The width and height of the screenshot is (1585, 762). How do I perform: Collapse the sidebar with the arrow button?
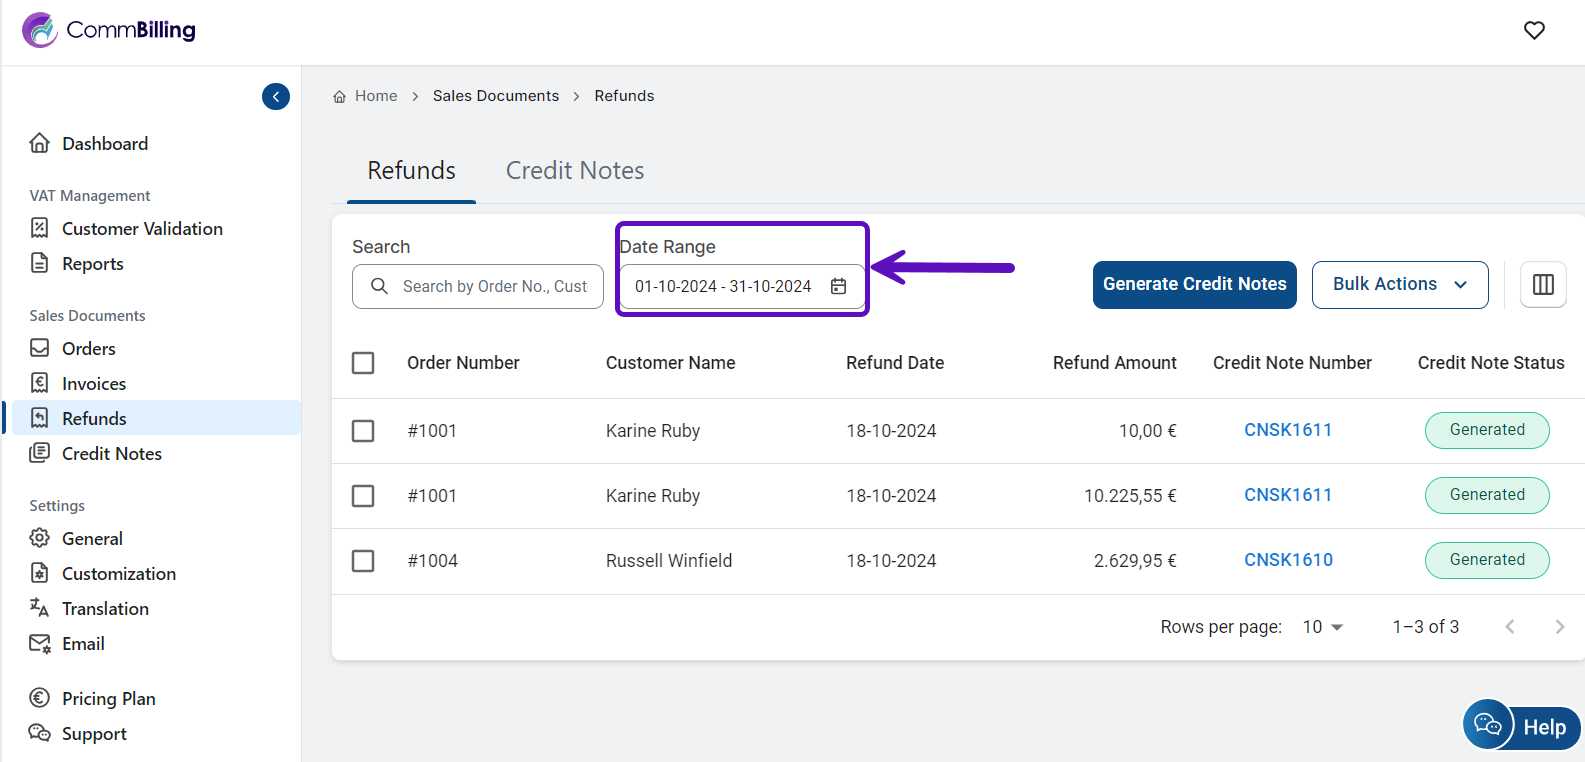coord(276,96)
